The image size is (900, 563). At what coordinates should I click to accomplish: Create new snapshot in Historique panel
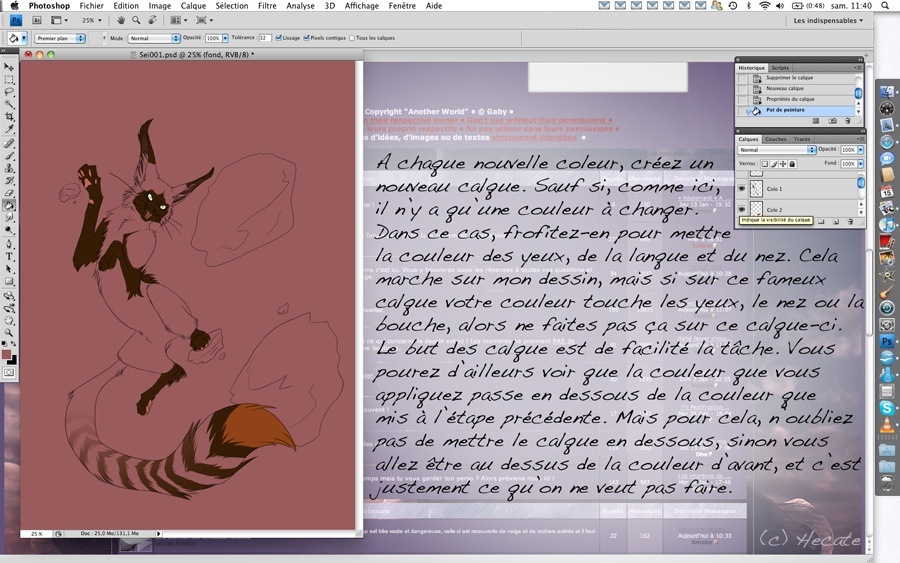click(x=832, y=121)
